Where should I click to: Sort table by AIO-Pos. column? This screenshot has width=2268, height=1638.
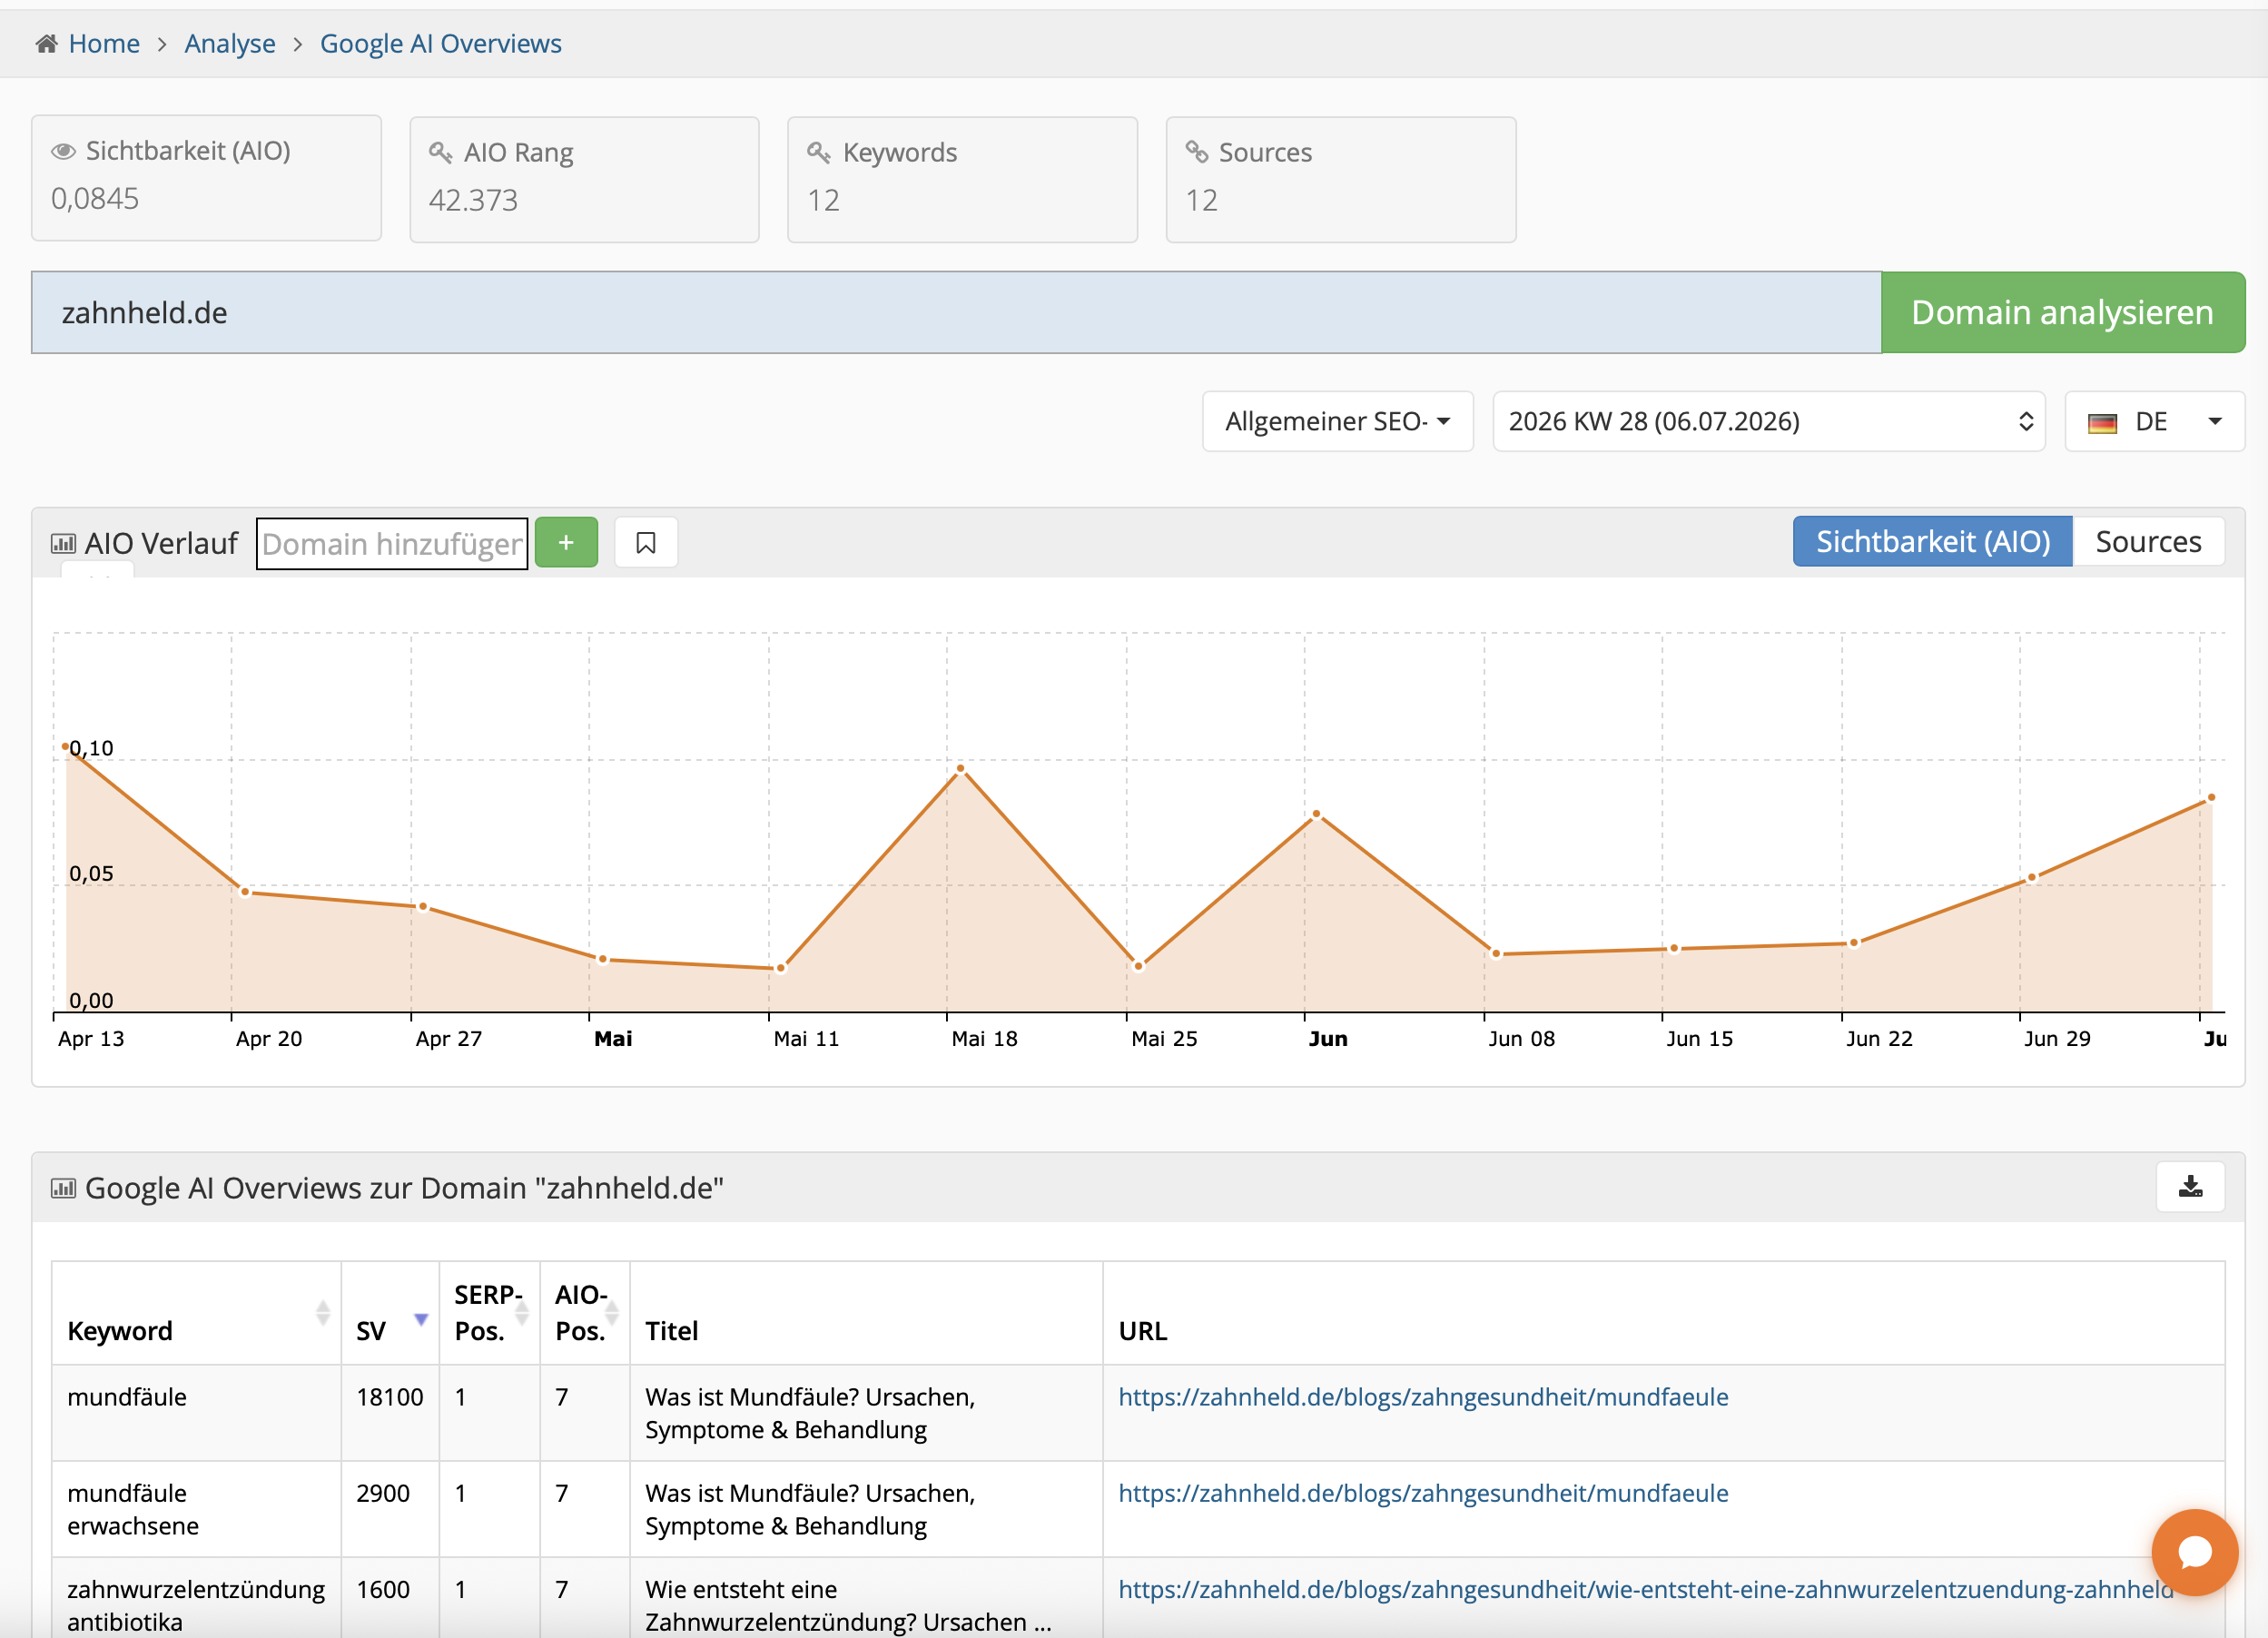coord(585,1313)
